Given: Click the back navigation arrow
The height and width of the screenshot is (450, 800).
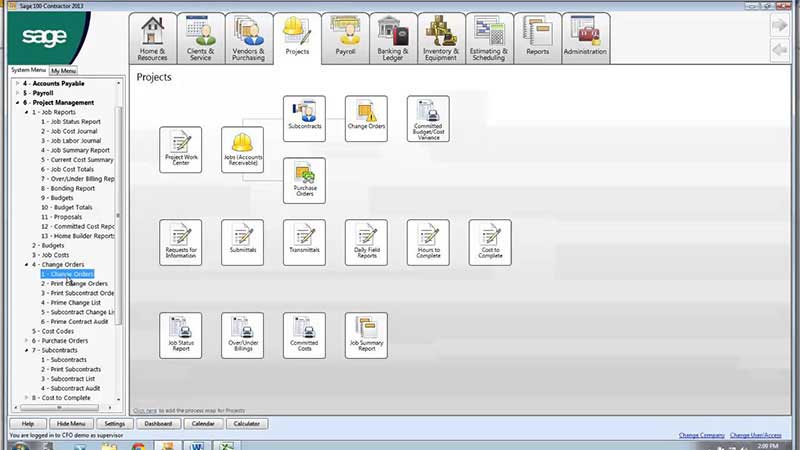Looking at the screenshot, I should pyautogui.click(x=780, y=50).
